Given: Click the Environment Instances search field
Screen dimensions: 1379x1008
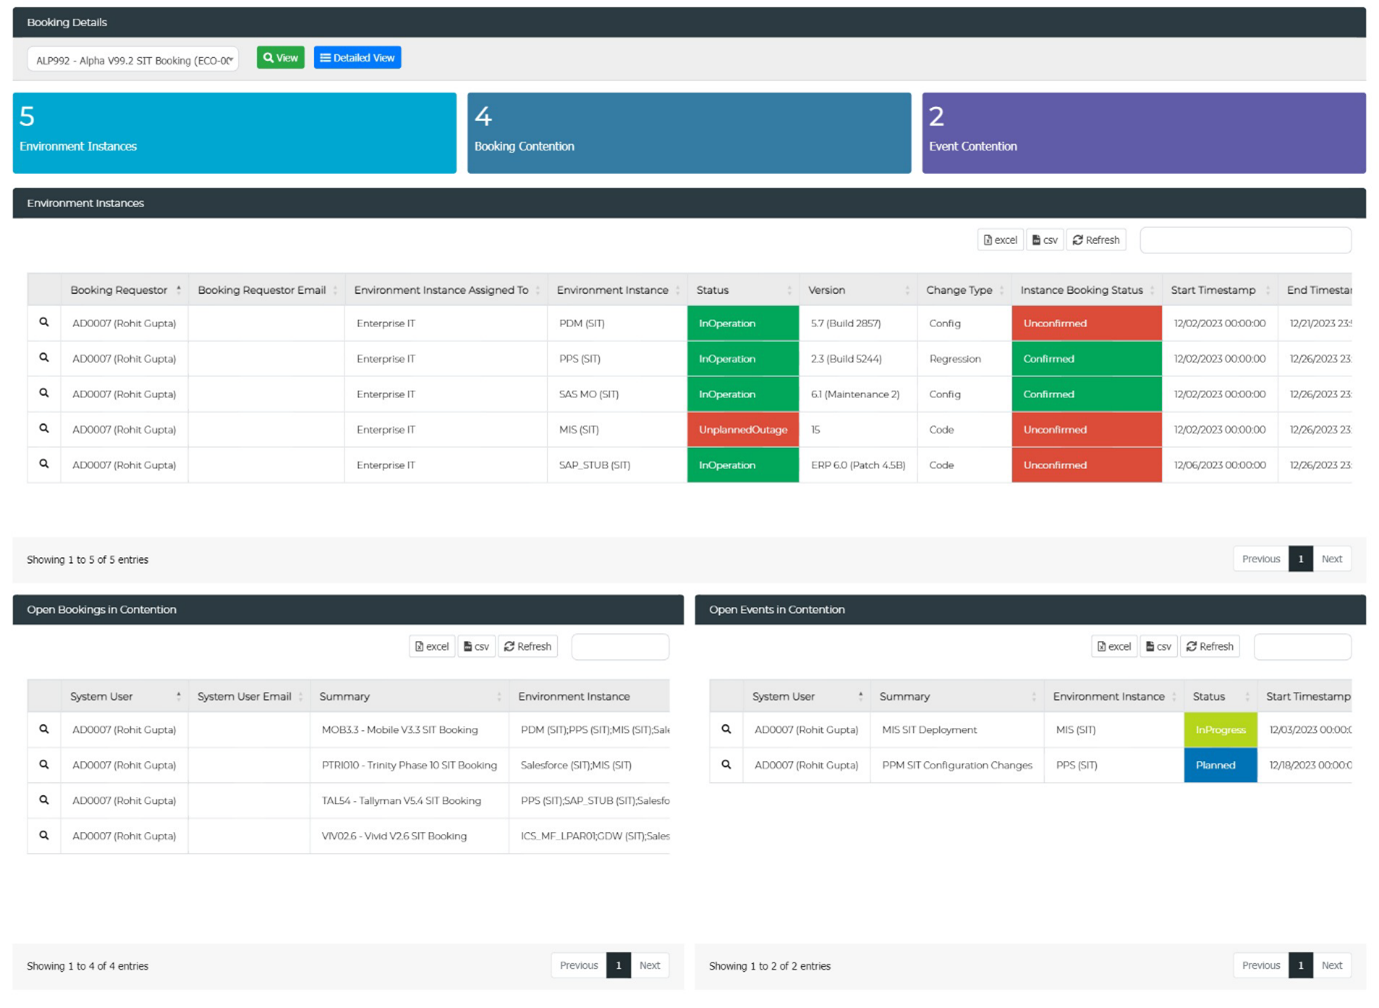Looking at the screenshot, I should tap(1245, 240).
